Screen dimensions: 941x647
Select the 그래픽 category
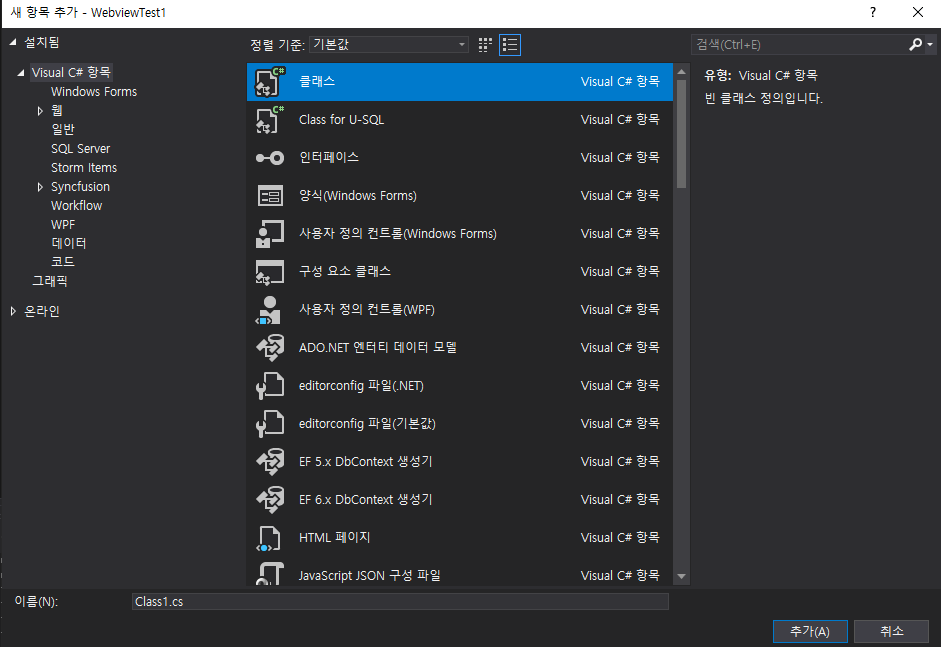[x=50, y=281]
